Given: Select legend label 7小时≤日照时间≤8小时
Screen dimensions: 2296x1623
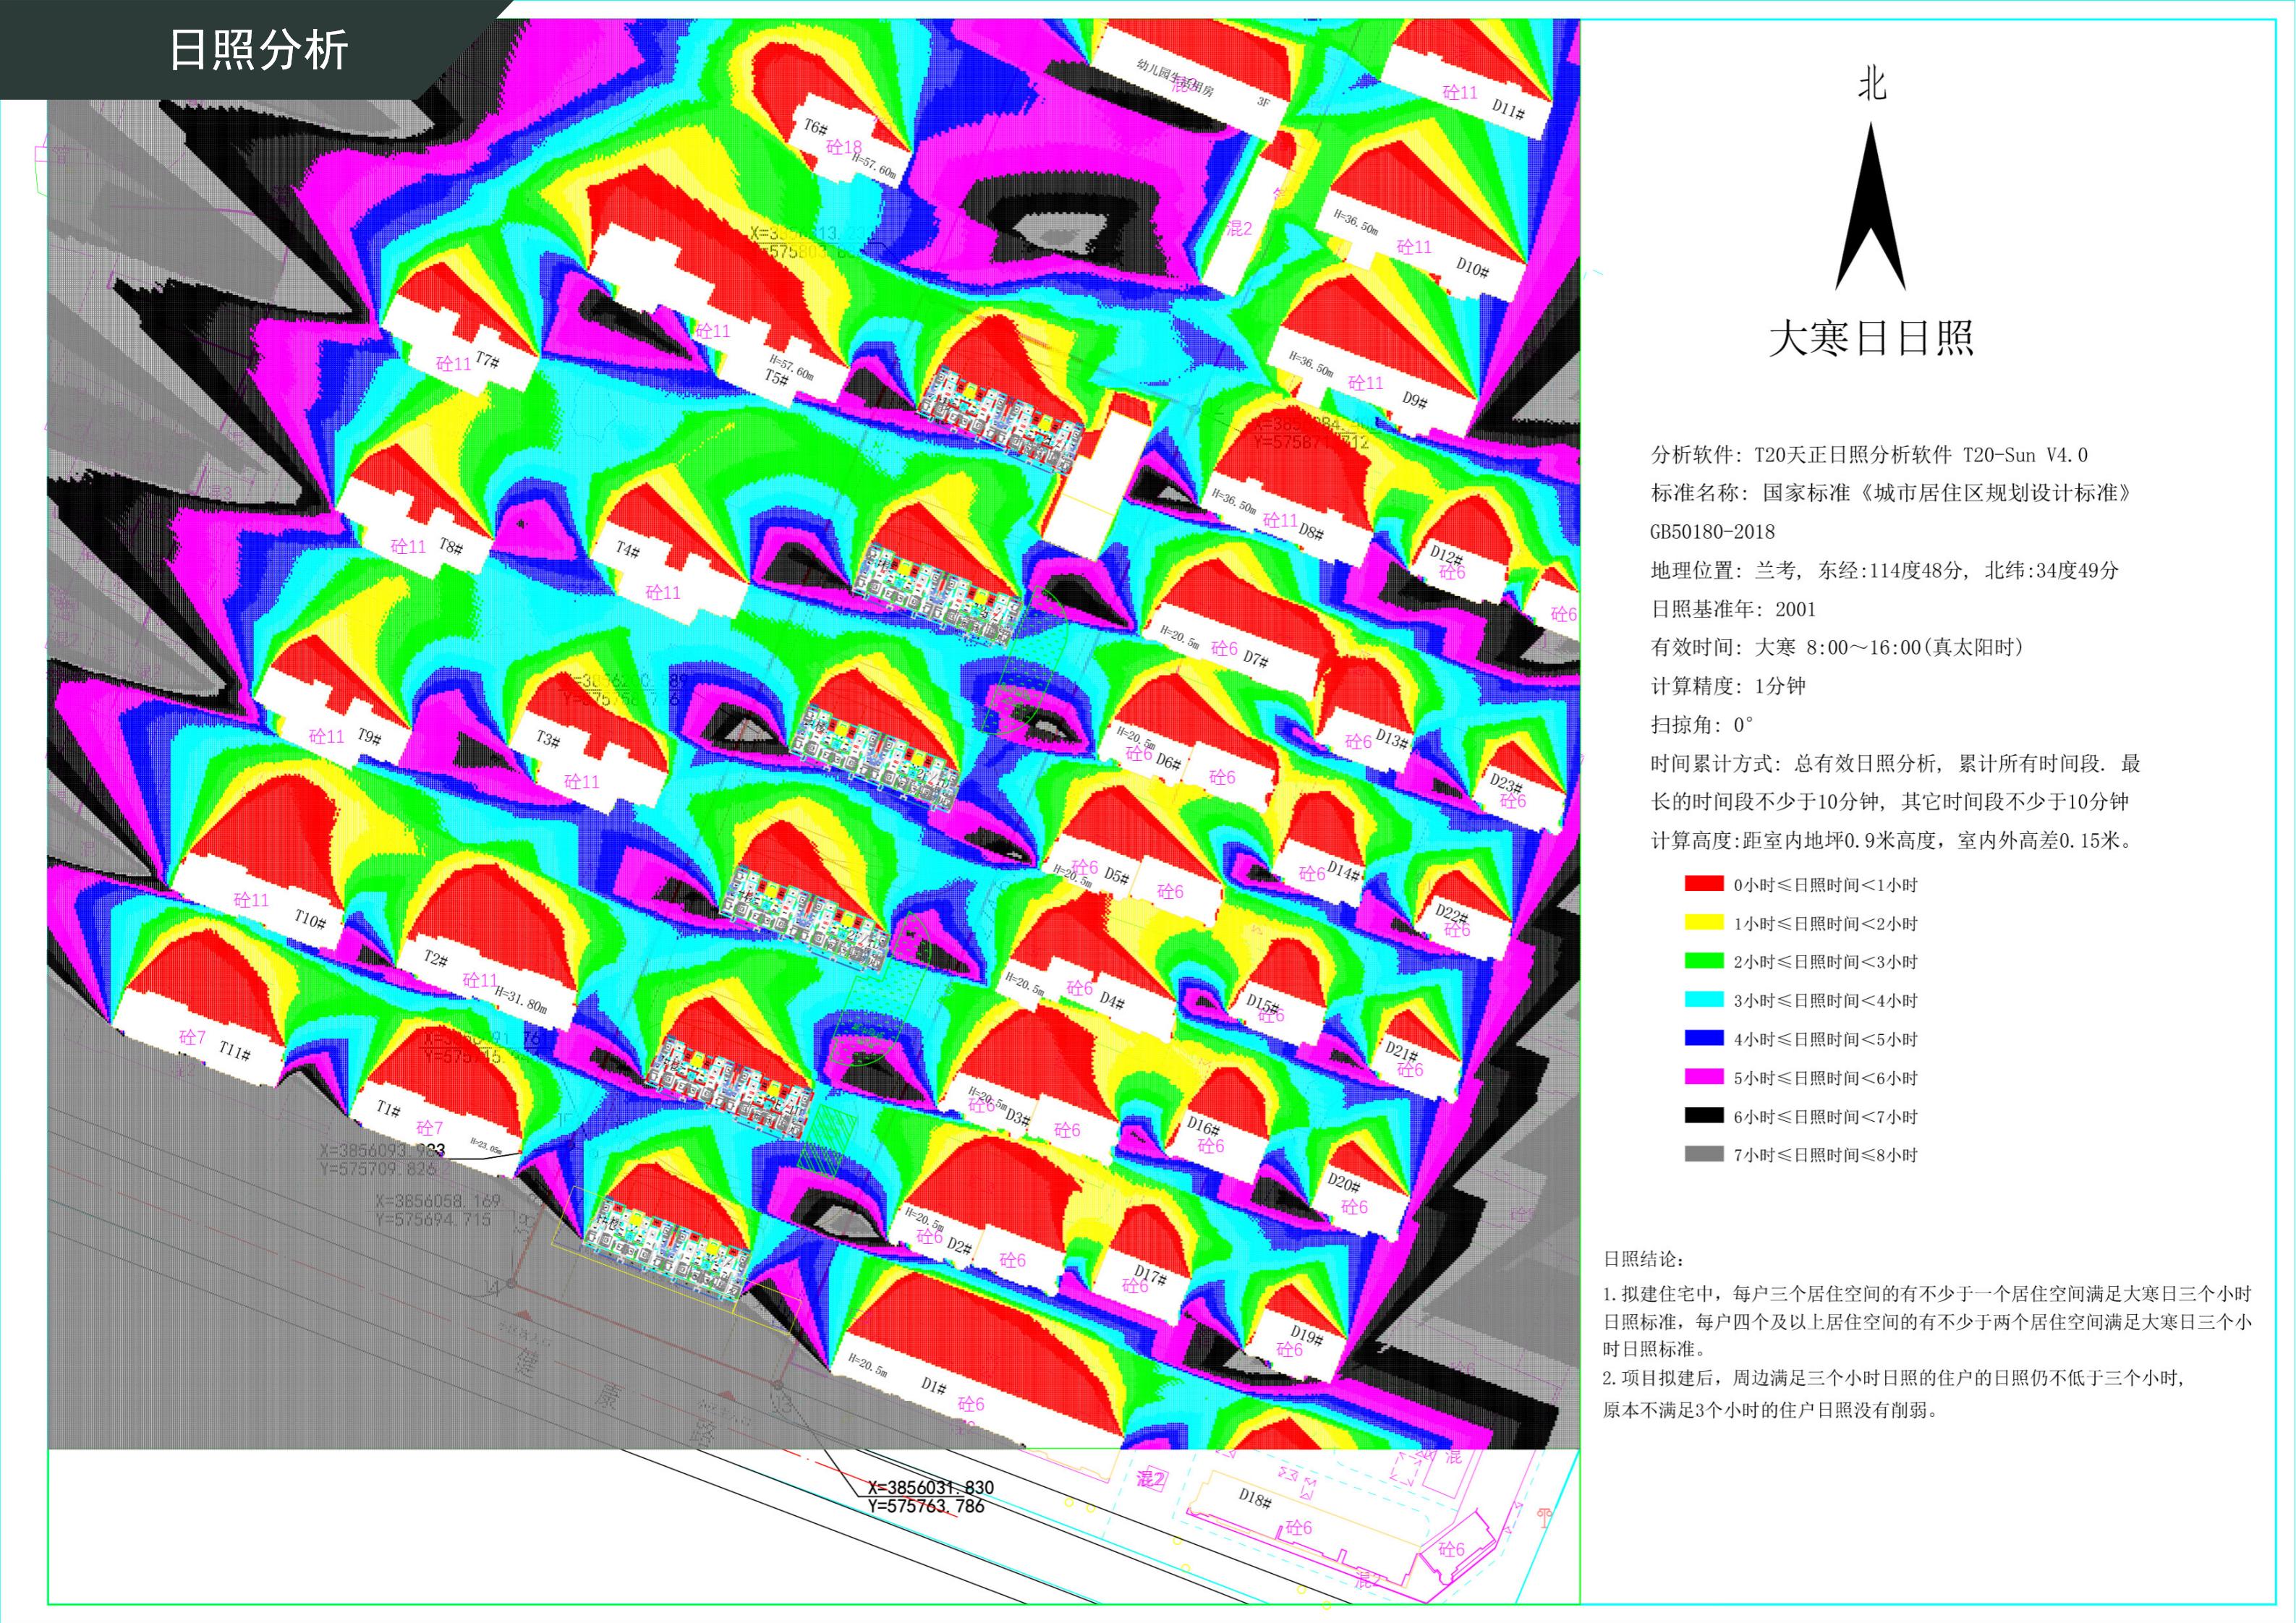Looking at the screenshot, I should click(1825, 1155).
